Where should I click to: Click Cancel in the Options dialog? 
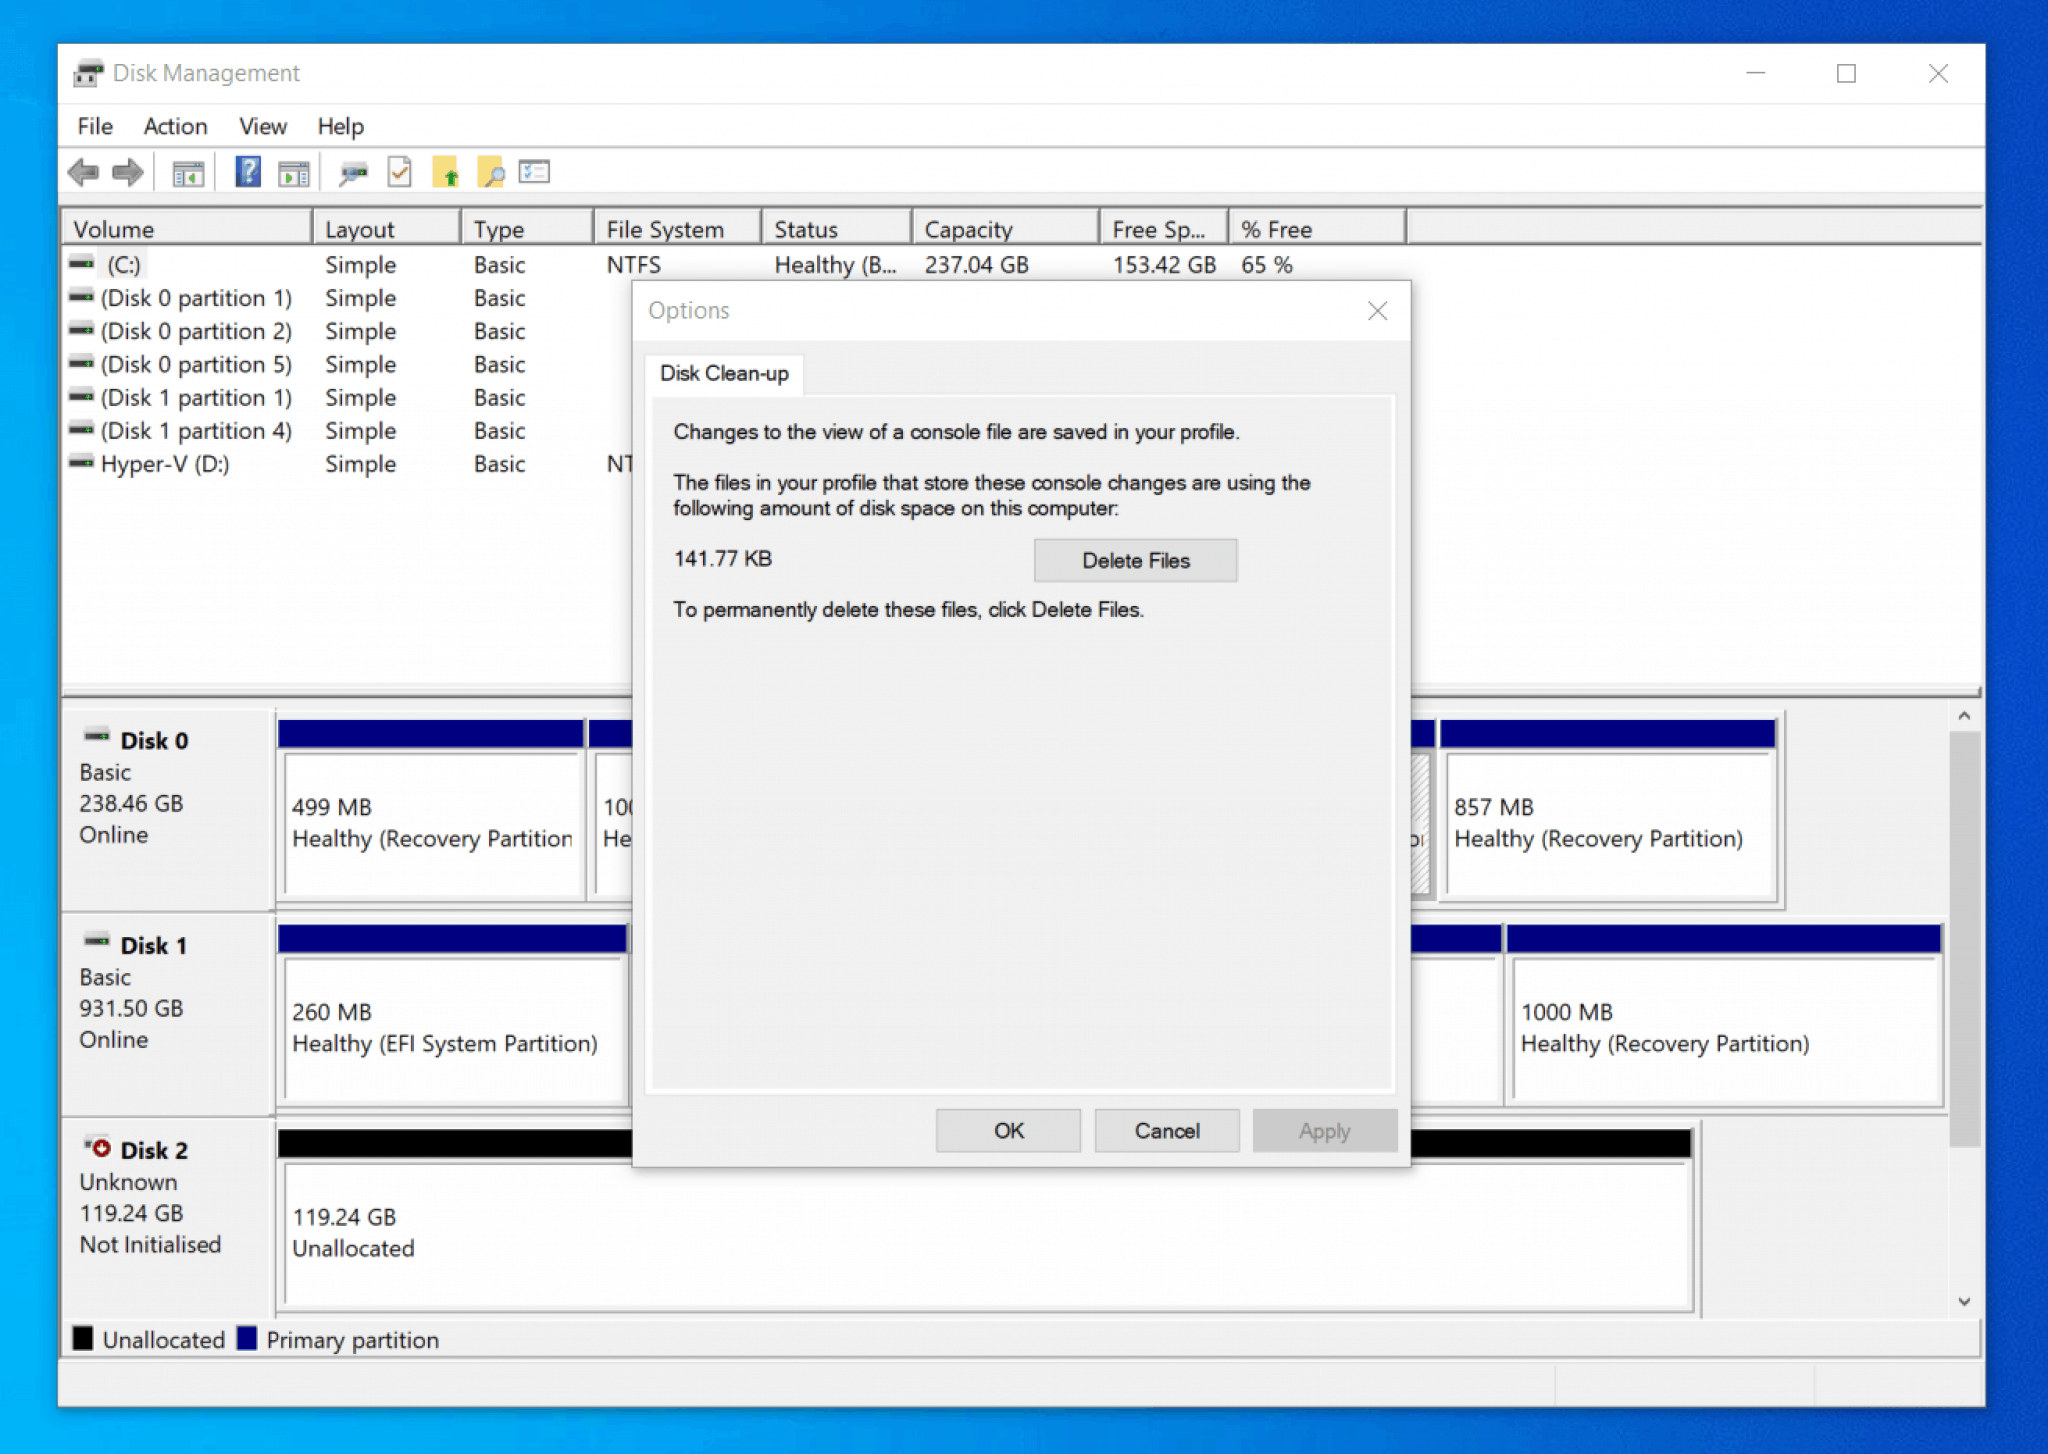tap(1166, 1130)
